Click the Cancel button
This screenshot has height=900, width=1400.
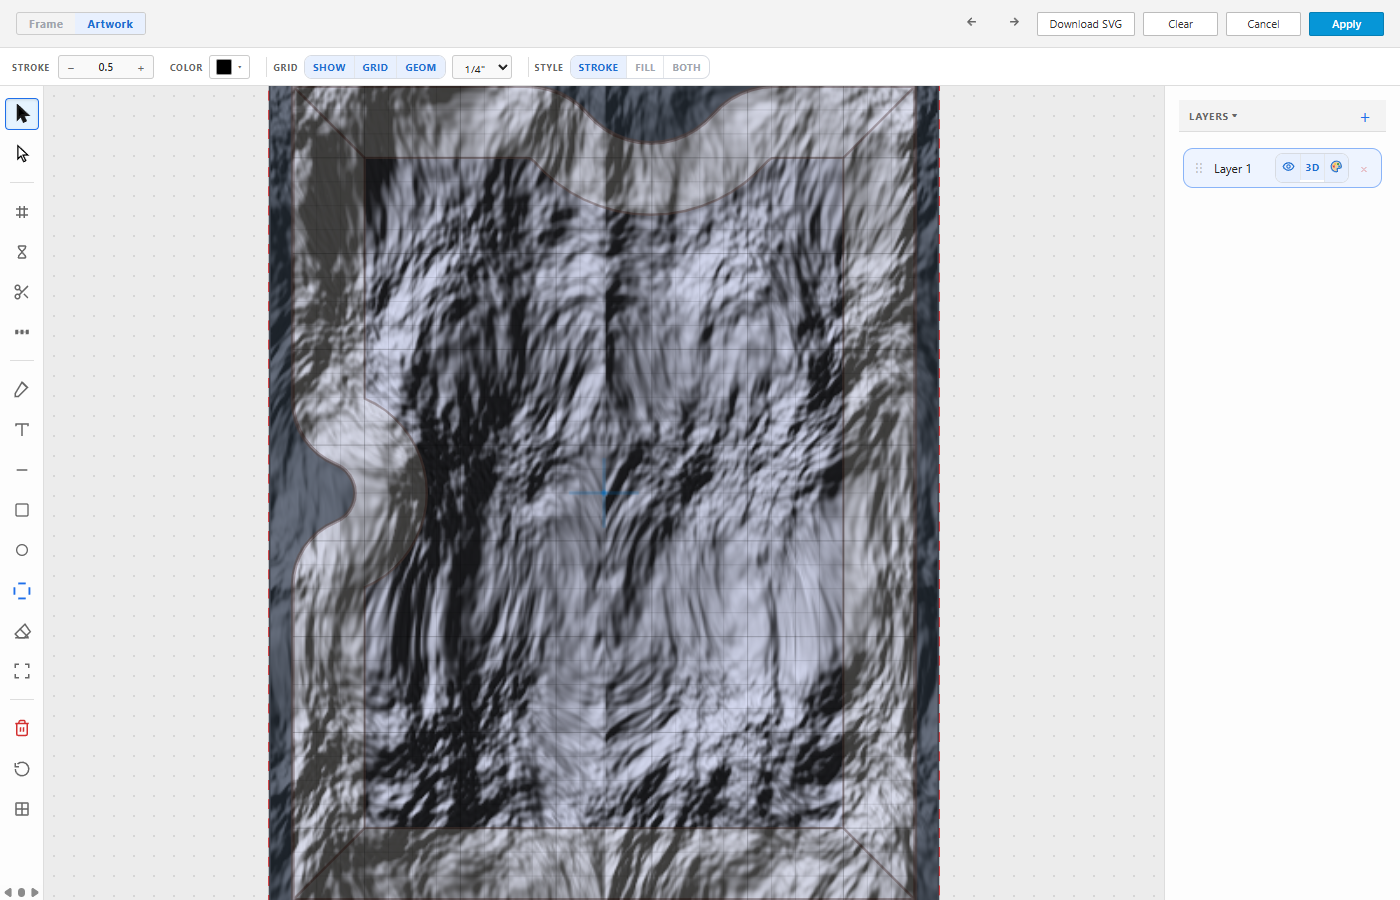pyautogui.click(x=1263, y=24)
